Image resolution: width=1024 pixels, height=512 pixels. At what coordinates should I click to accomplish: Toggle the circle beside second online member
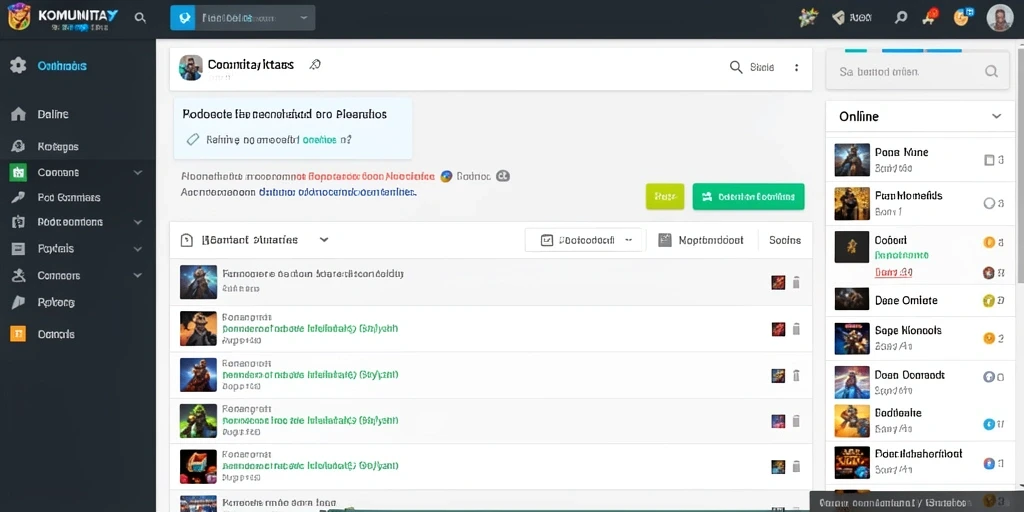(x=989, y=203)
